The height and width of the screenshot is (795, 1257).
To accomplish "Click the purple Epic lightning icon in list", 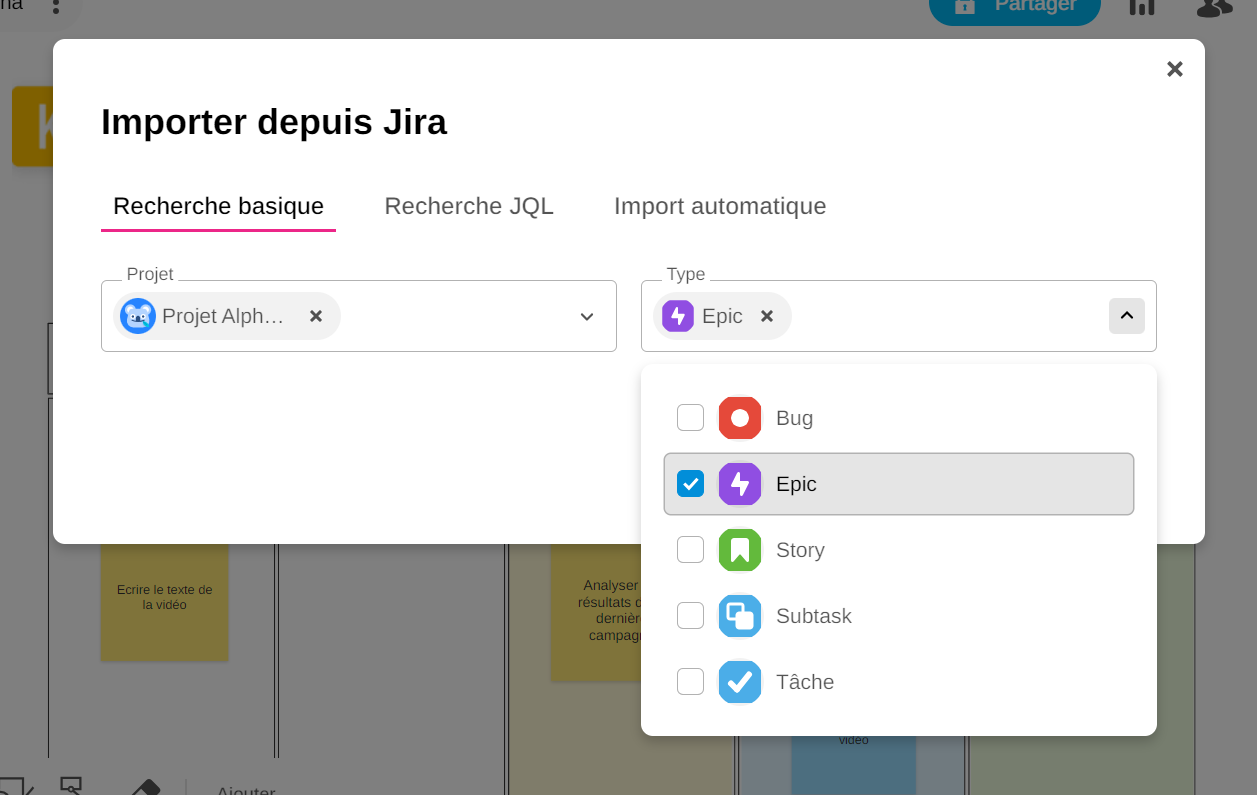I will [x=740, y=484].
